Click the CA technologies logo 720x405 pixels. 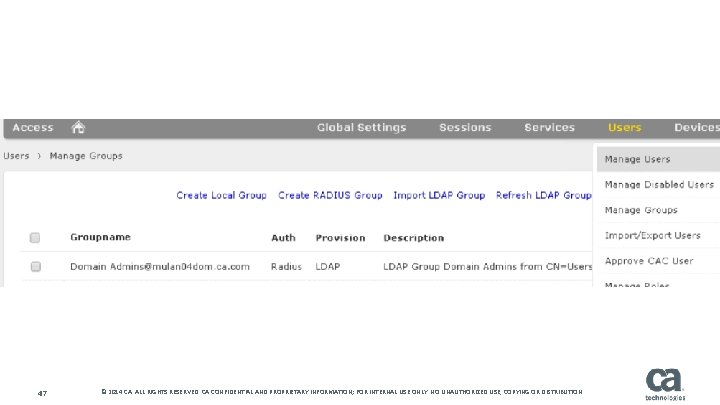click(x=665, y=384)
